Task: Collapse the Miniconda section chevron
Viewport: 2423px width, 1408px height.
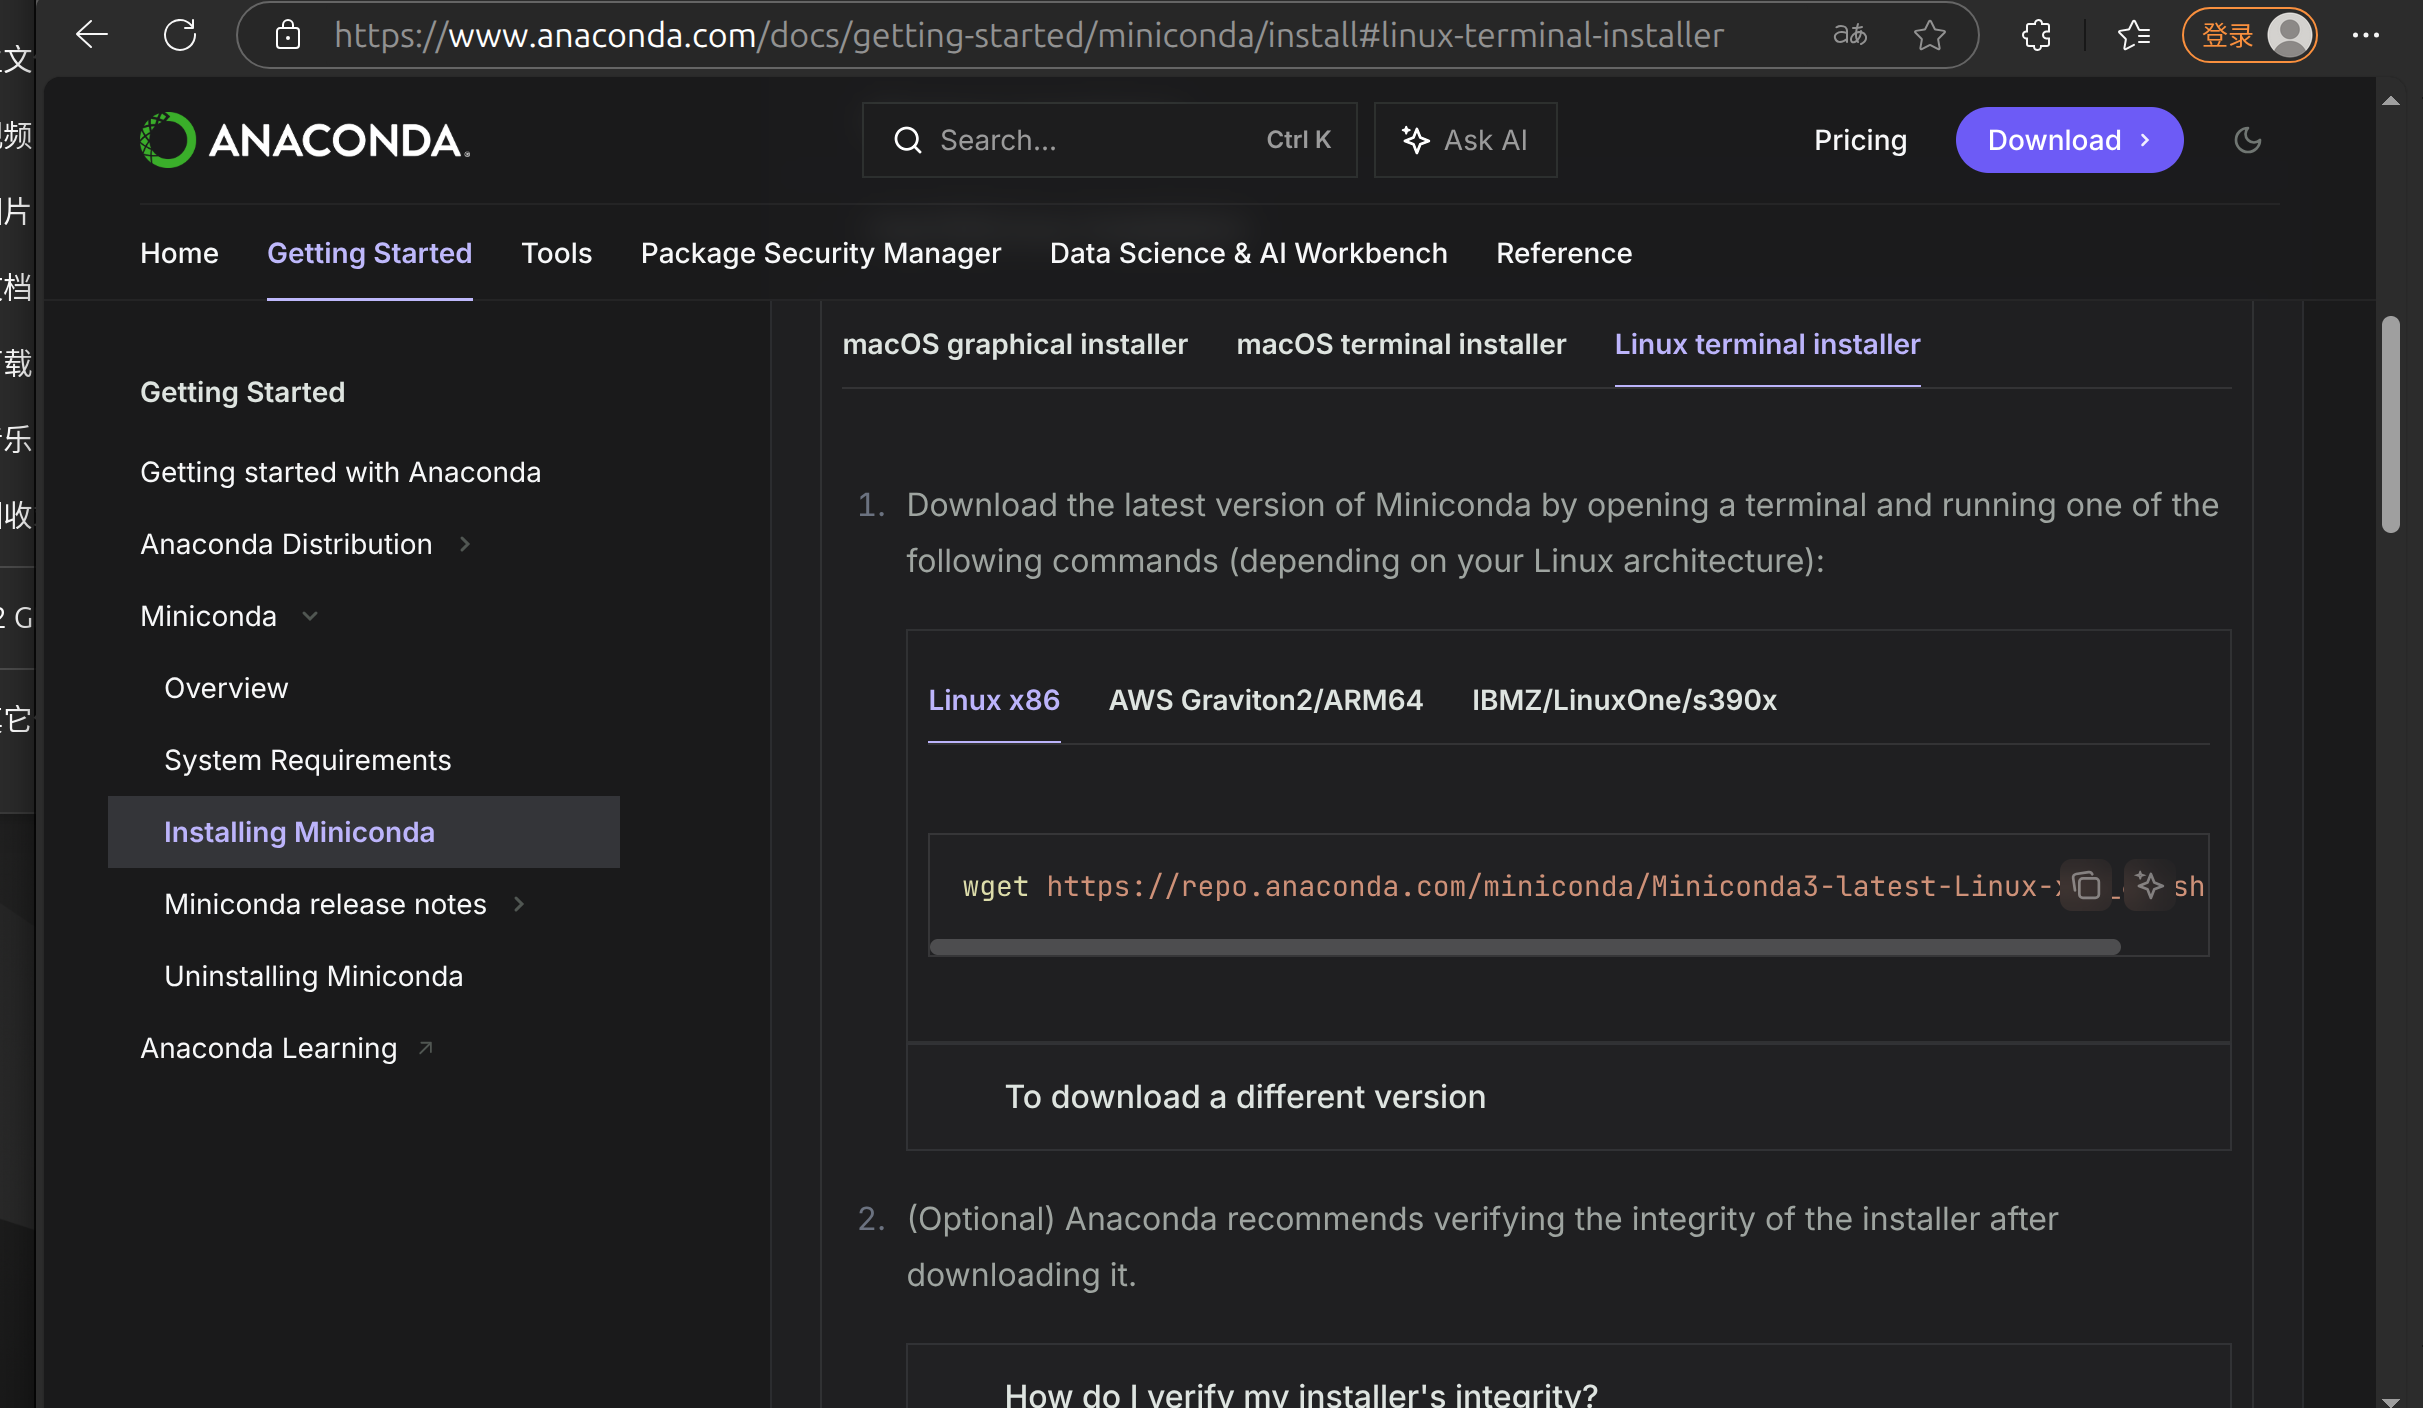Action: click(x=310, y=616)
